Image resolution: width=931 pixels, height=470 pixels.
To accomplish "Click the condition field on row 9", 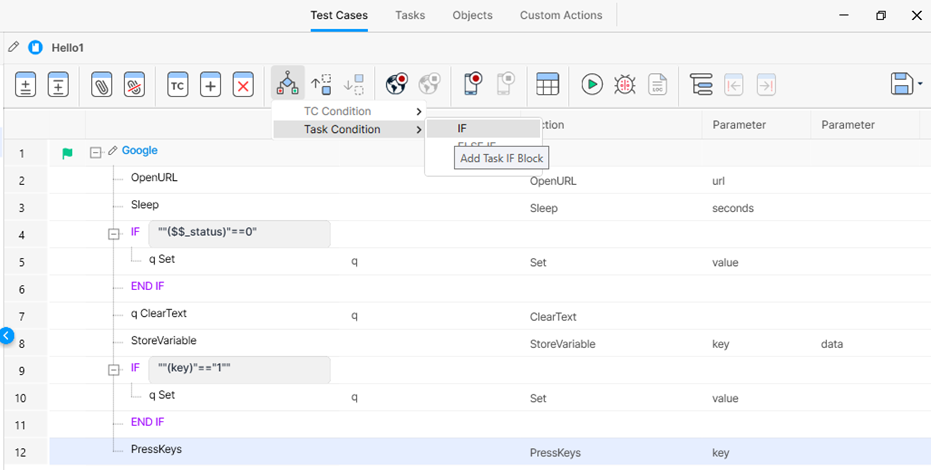I will click(238, 369).
